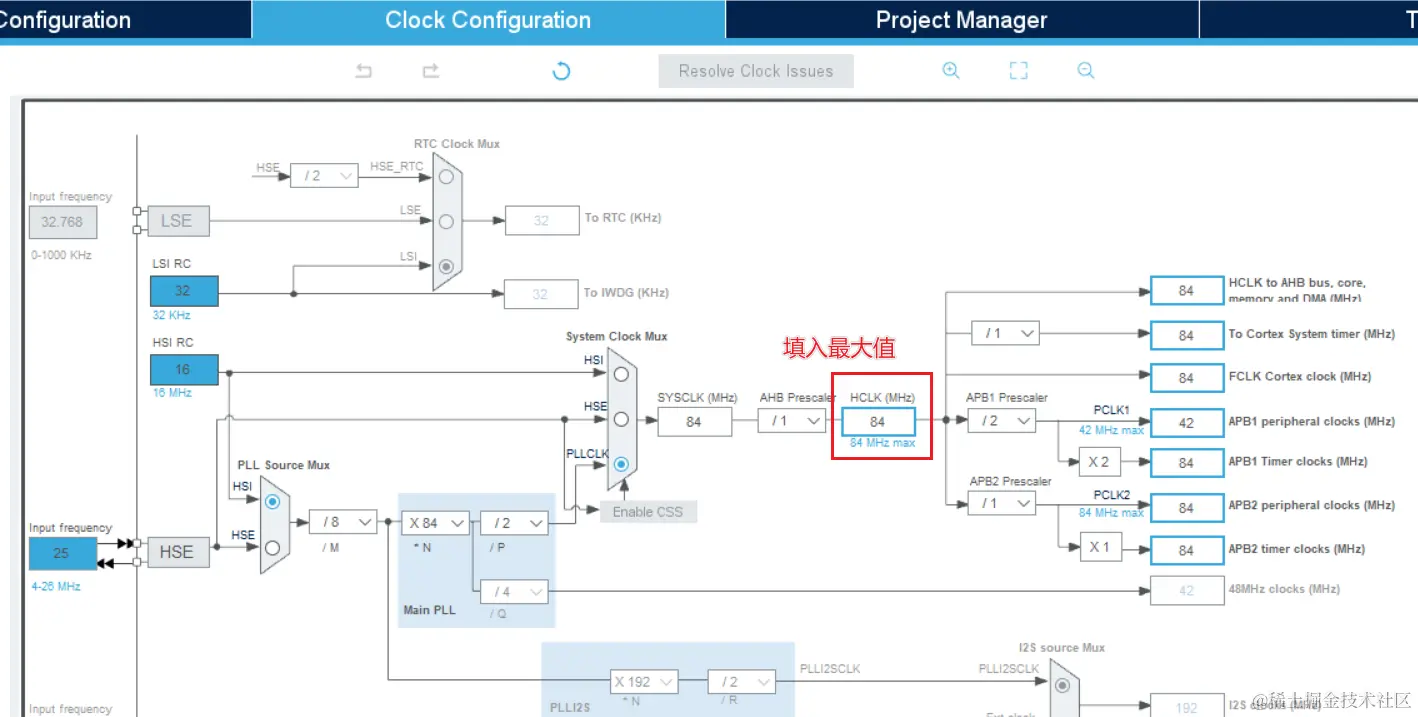Viewport: 1418px width, 717px height.
Task: Select HSI in System Clock Mux
Action: tap(621, 374)
